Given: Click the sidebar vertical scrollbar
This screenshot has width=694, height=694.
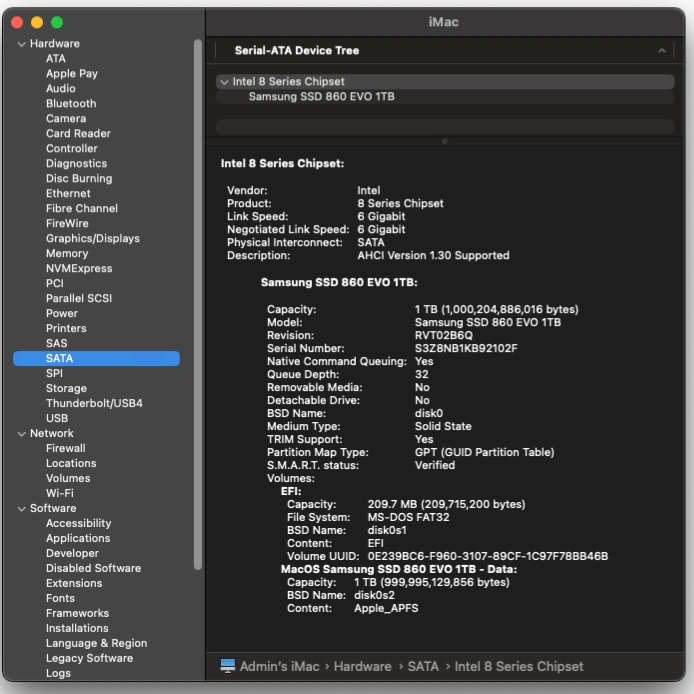Looking at the screenshot, I should point(198,305).
